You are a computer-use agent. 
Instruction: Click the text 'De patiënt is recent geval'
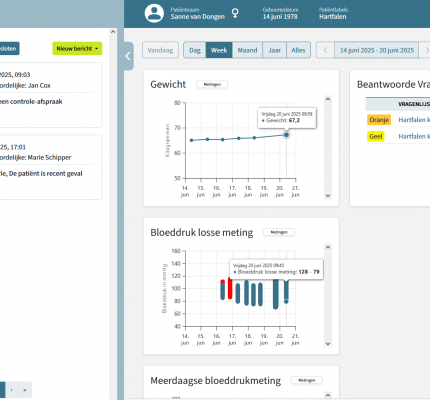click(x=46, y=174)
